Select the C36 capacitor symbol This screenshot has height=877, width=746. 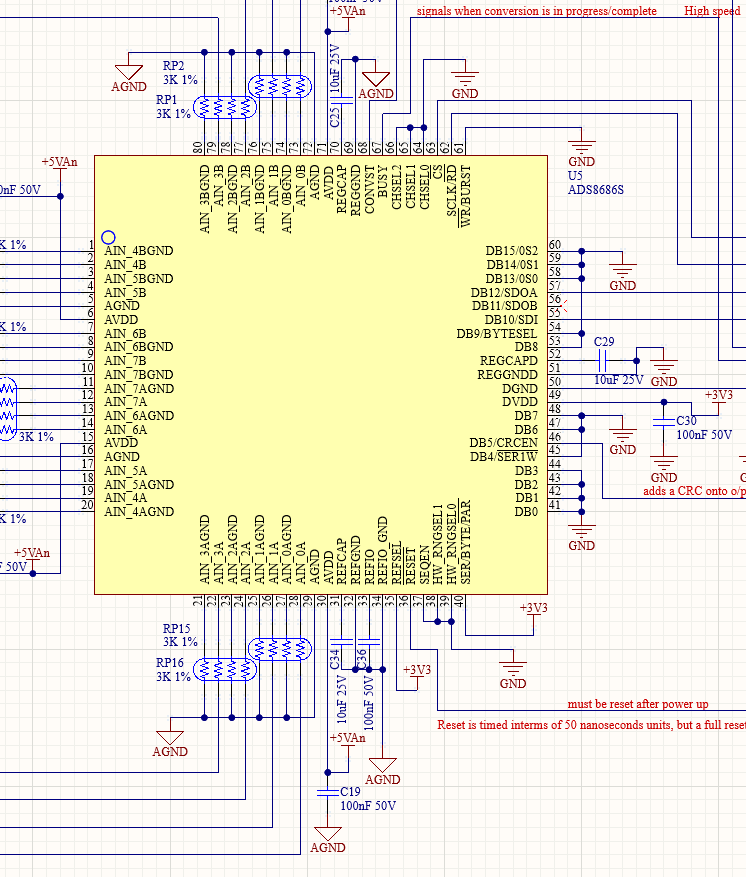click(x=369, y=642)
